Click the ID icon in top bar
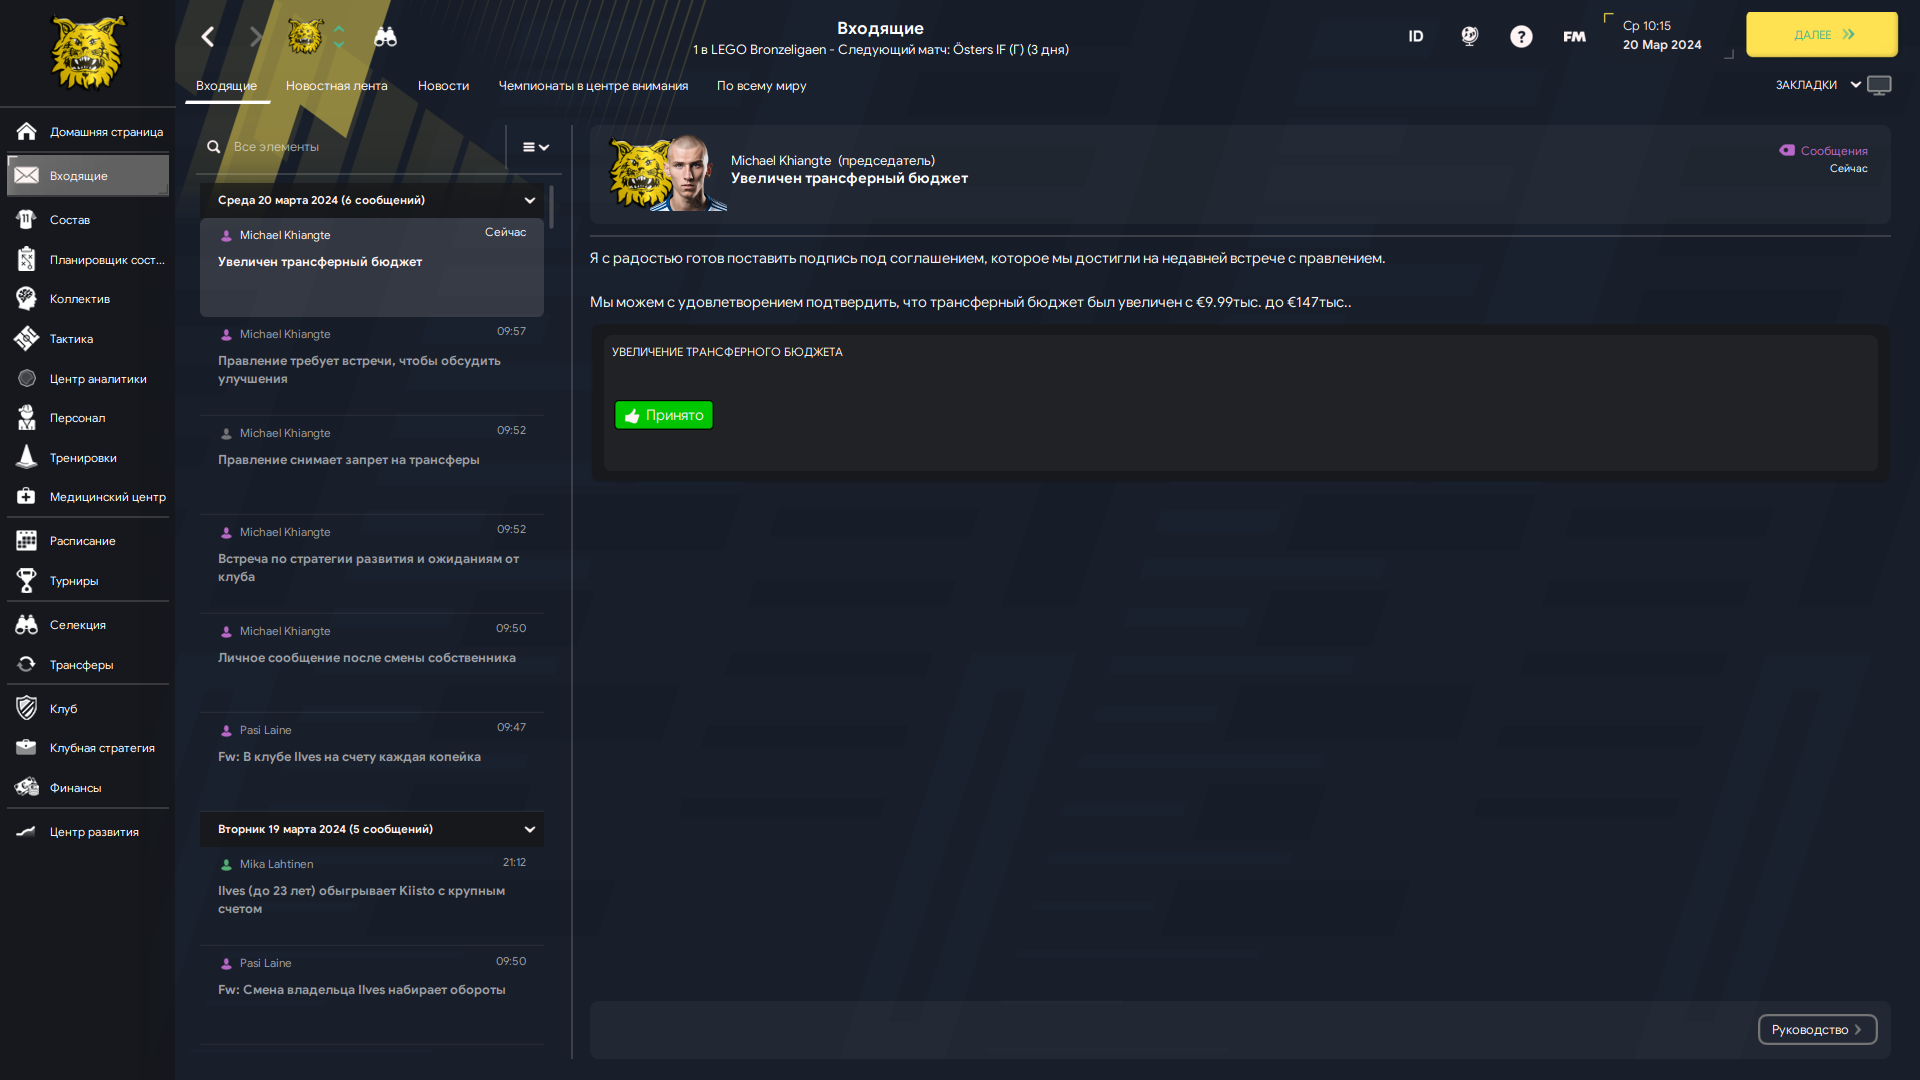Image resolution: width=1920 pixels, height=1080 pixels. pyautogui.click(x=1416, y=37)
